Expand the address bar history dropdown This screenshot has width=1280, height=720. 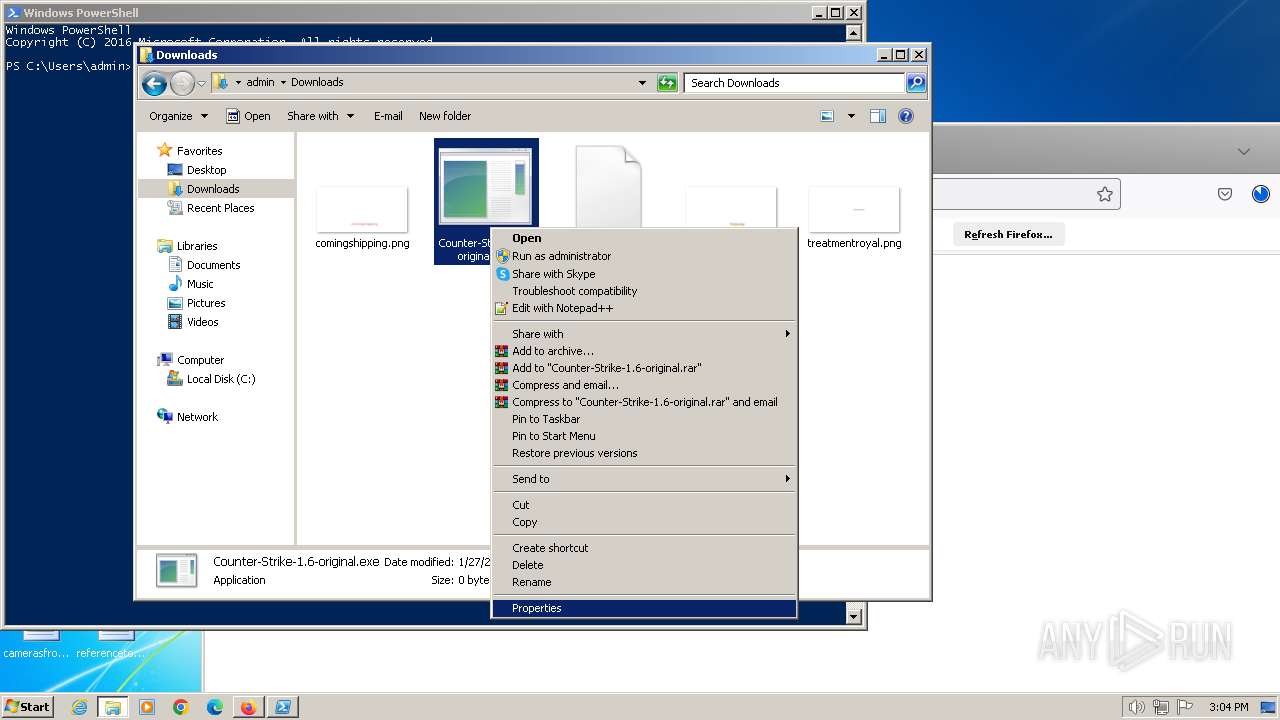pos(642,83)
